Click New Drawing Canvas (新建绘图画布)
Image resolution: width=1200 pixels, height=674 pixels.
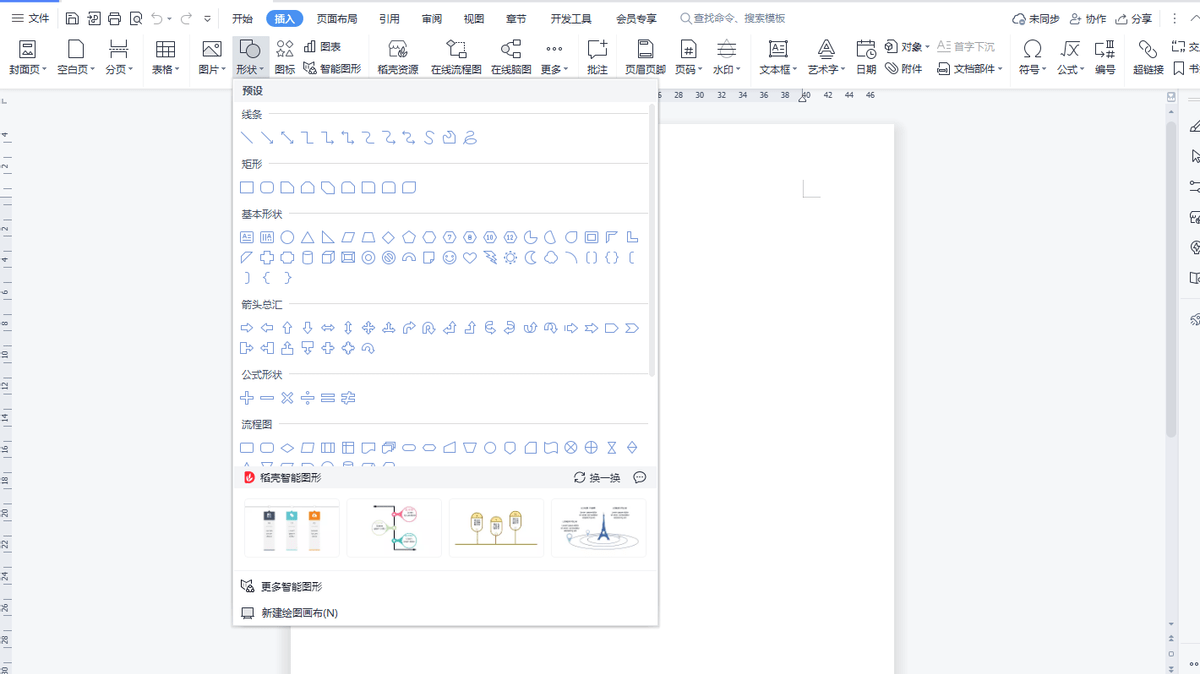click(x=299, y=613)
